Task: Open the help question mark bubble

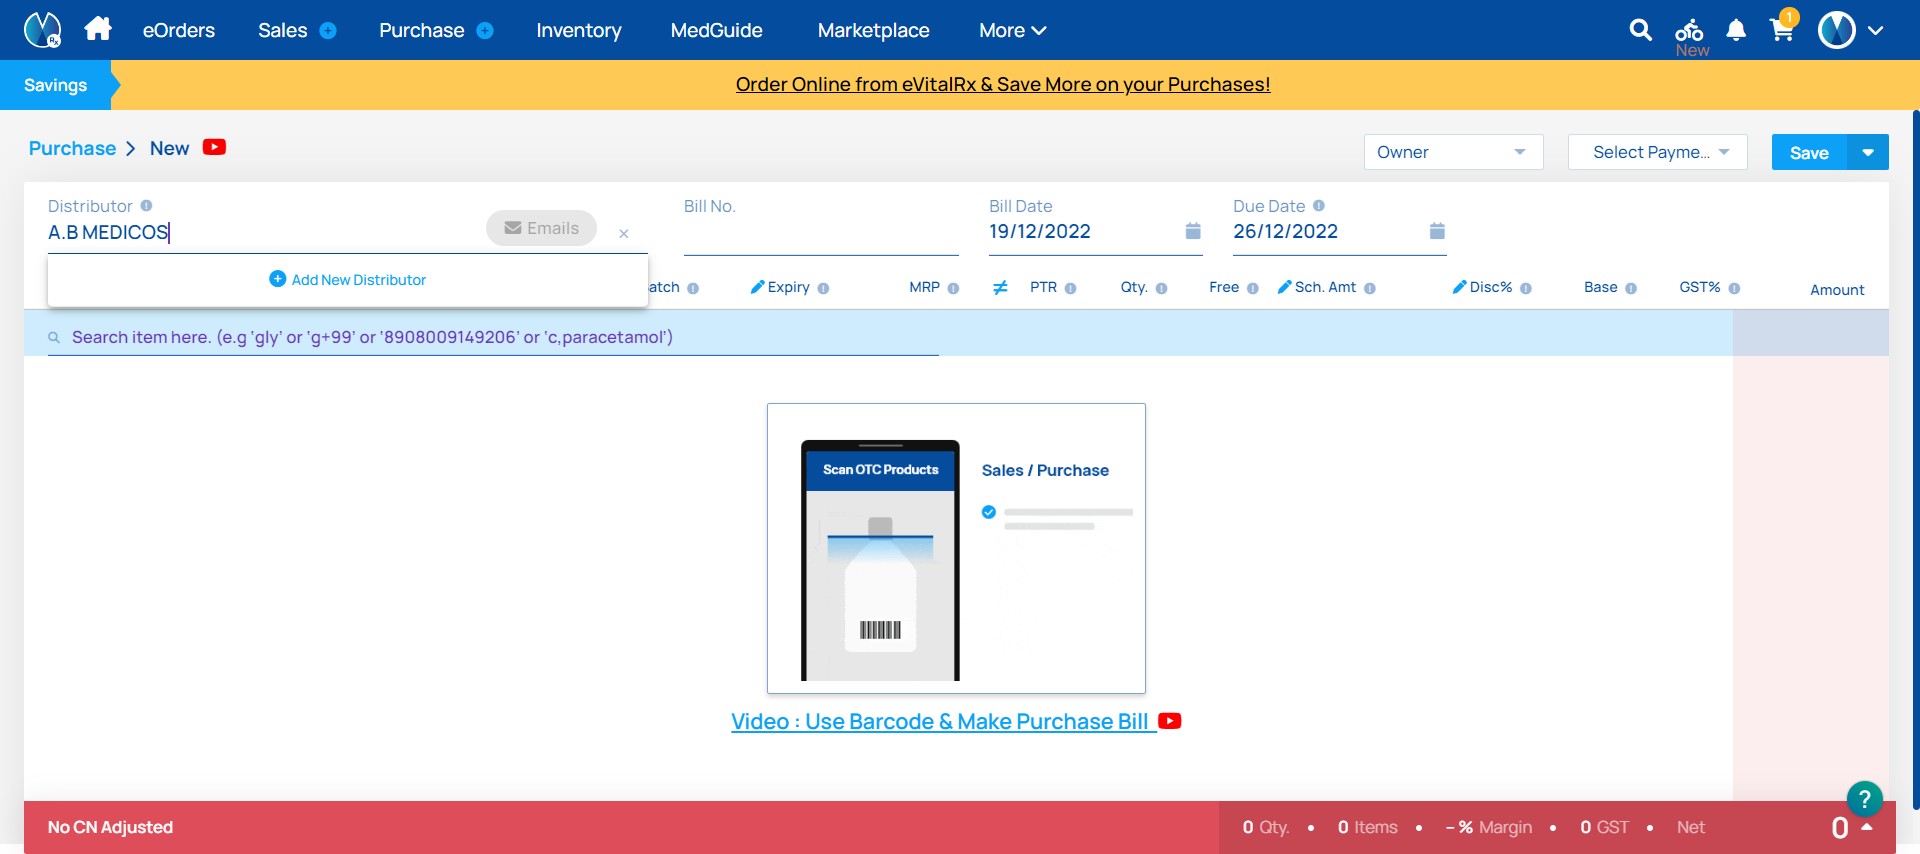Action: point(1864,799)
